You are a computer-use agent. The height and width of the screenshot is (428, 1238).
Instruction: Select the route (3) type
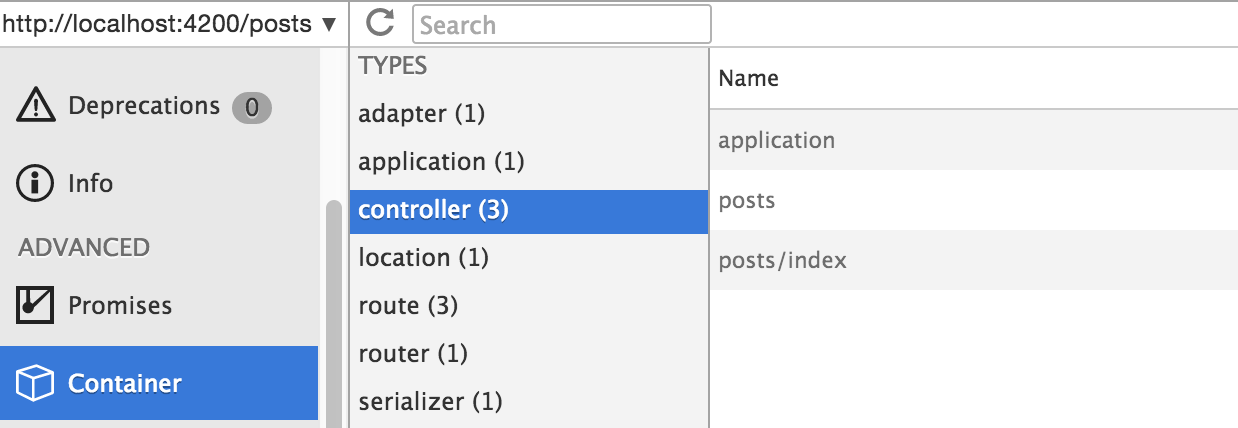click(x=408, y=306)
